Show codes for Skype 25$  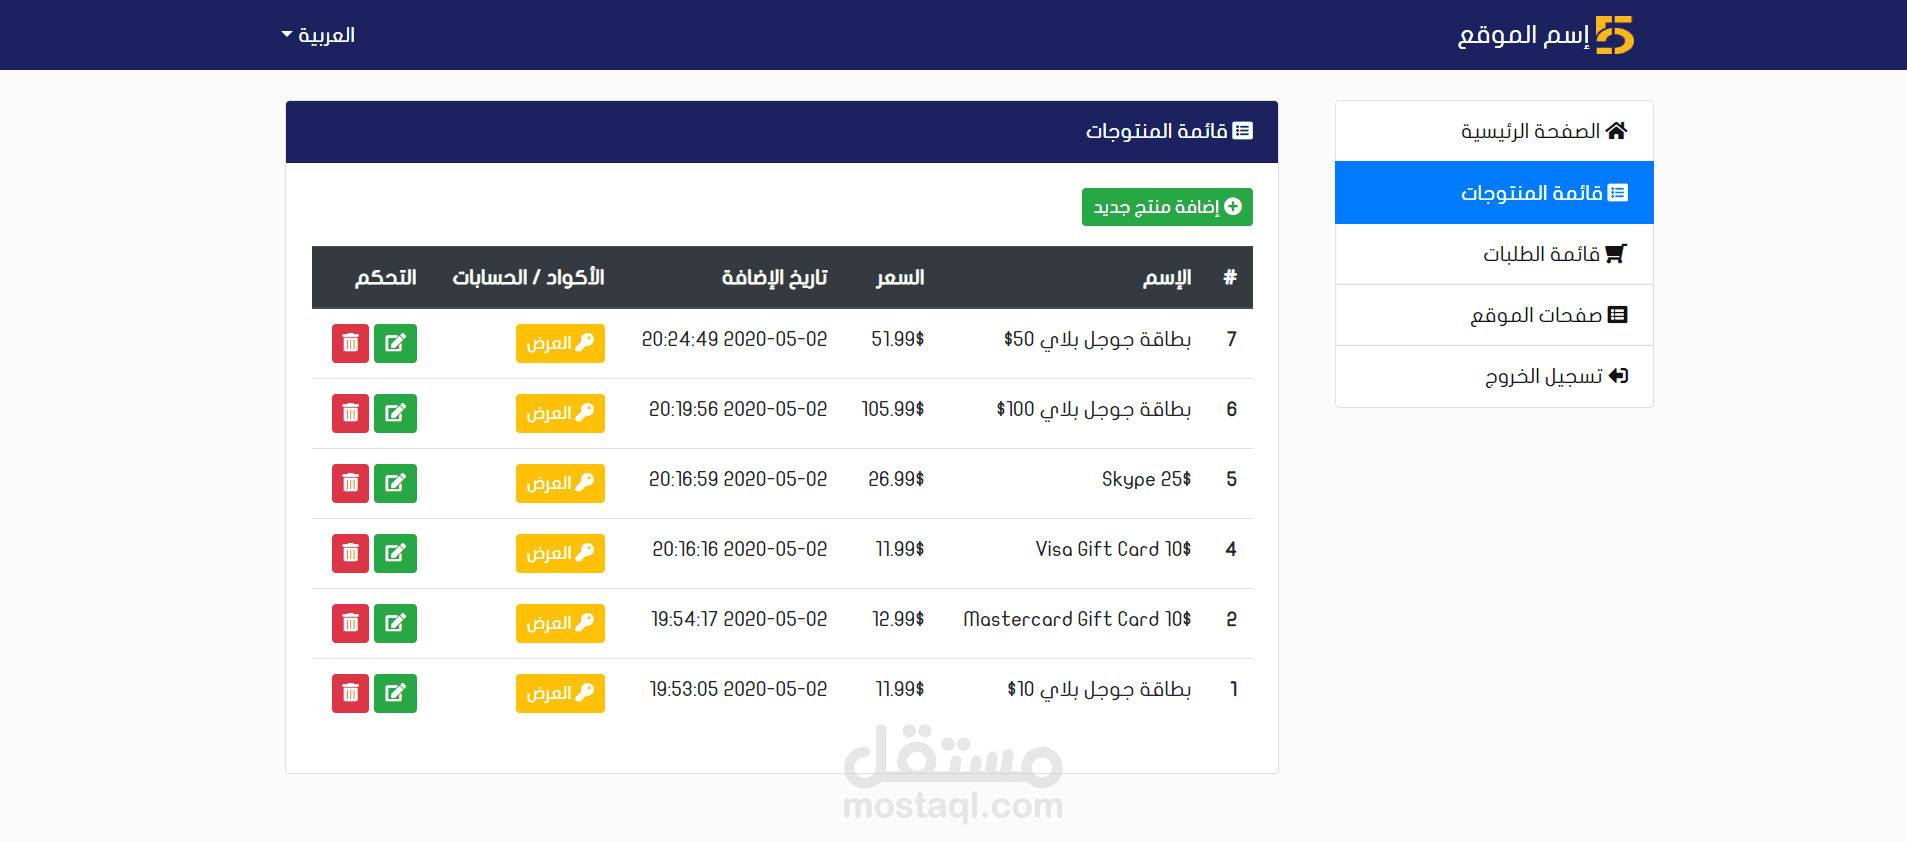click(x=560, y=483)
